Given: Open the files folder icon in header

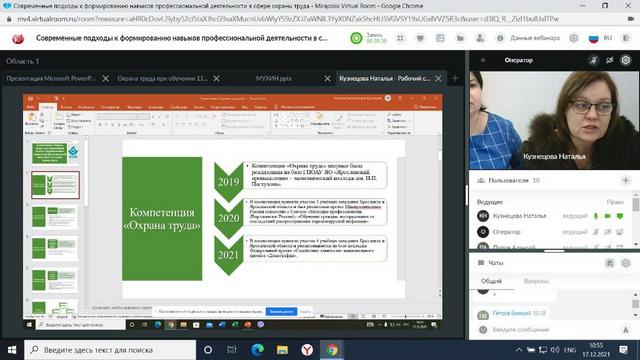Looking at the screenshot, I should point(460,38).
